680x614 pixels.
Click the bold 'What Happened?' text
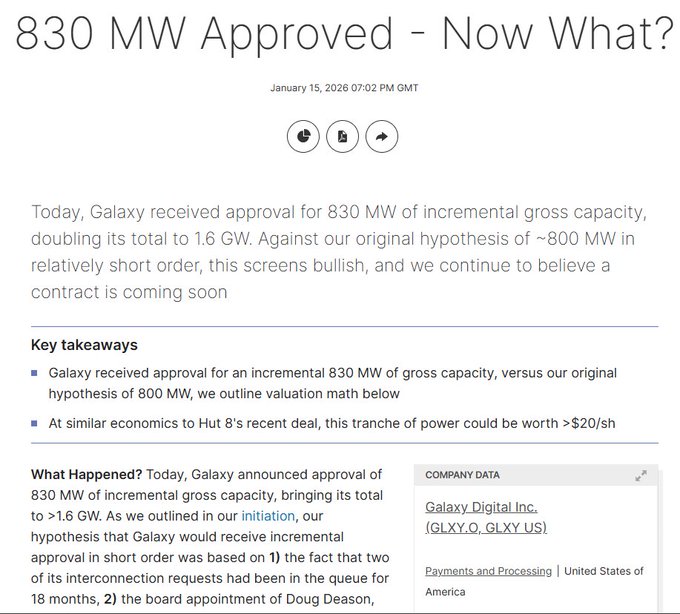coord(86,475)
